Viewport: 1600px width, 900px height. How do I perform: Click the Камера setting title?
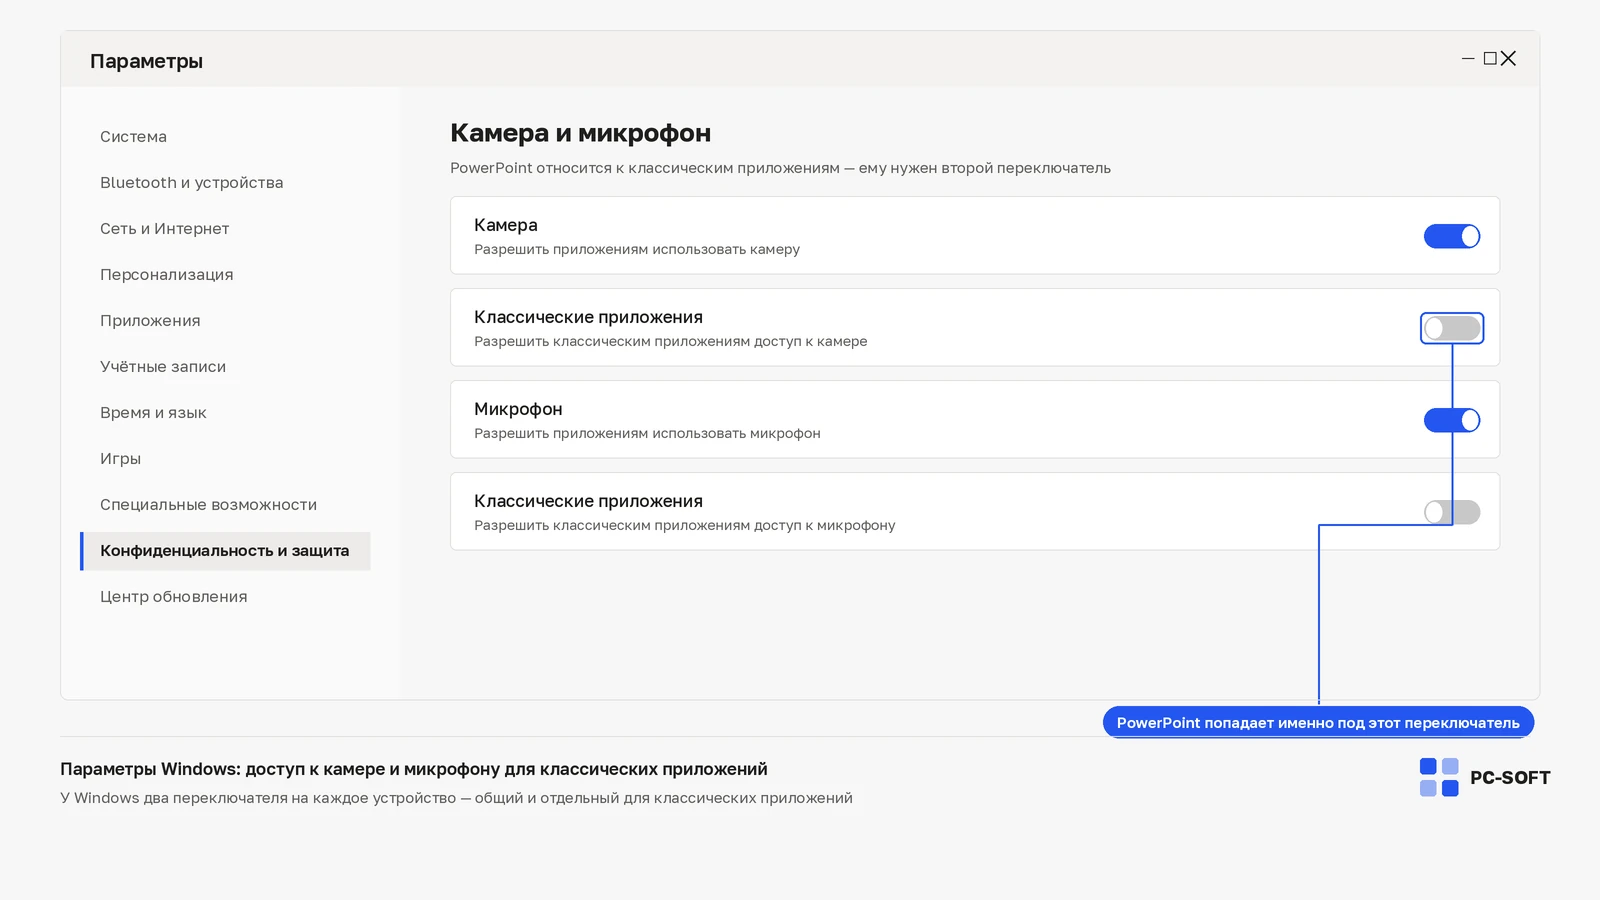click(x=506, y=225)
